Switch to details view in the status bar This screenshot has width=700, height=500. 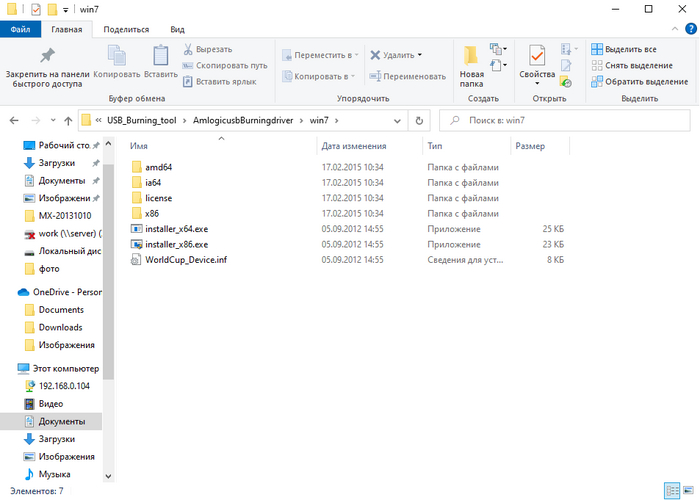(672, 491)
